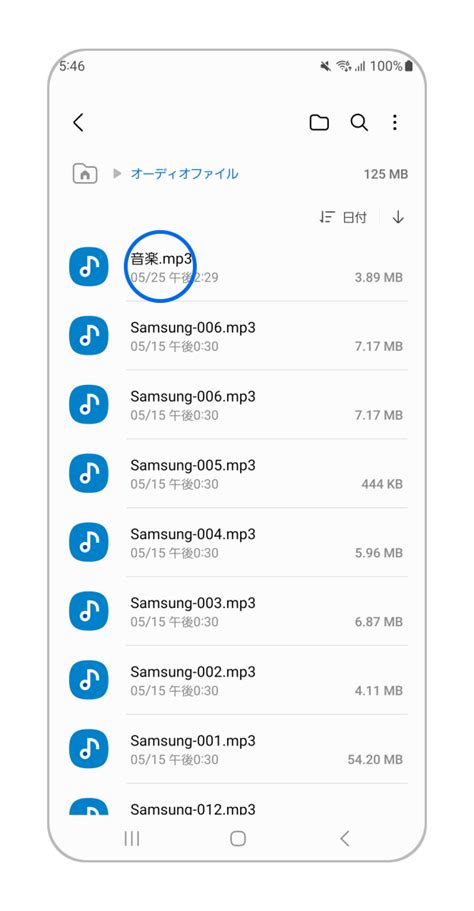This screenshot has width=474, height=911.
Task: Toggle the descending sort order arrow
Action: pos(398,217)
